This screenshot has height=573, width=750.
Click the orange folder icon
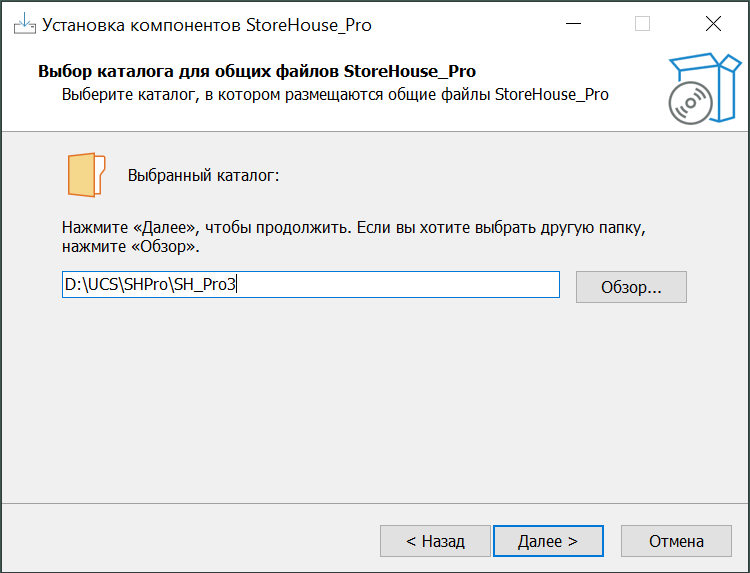(x=86, y=175)
